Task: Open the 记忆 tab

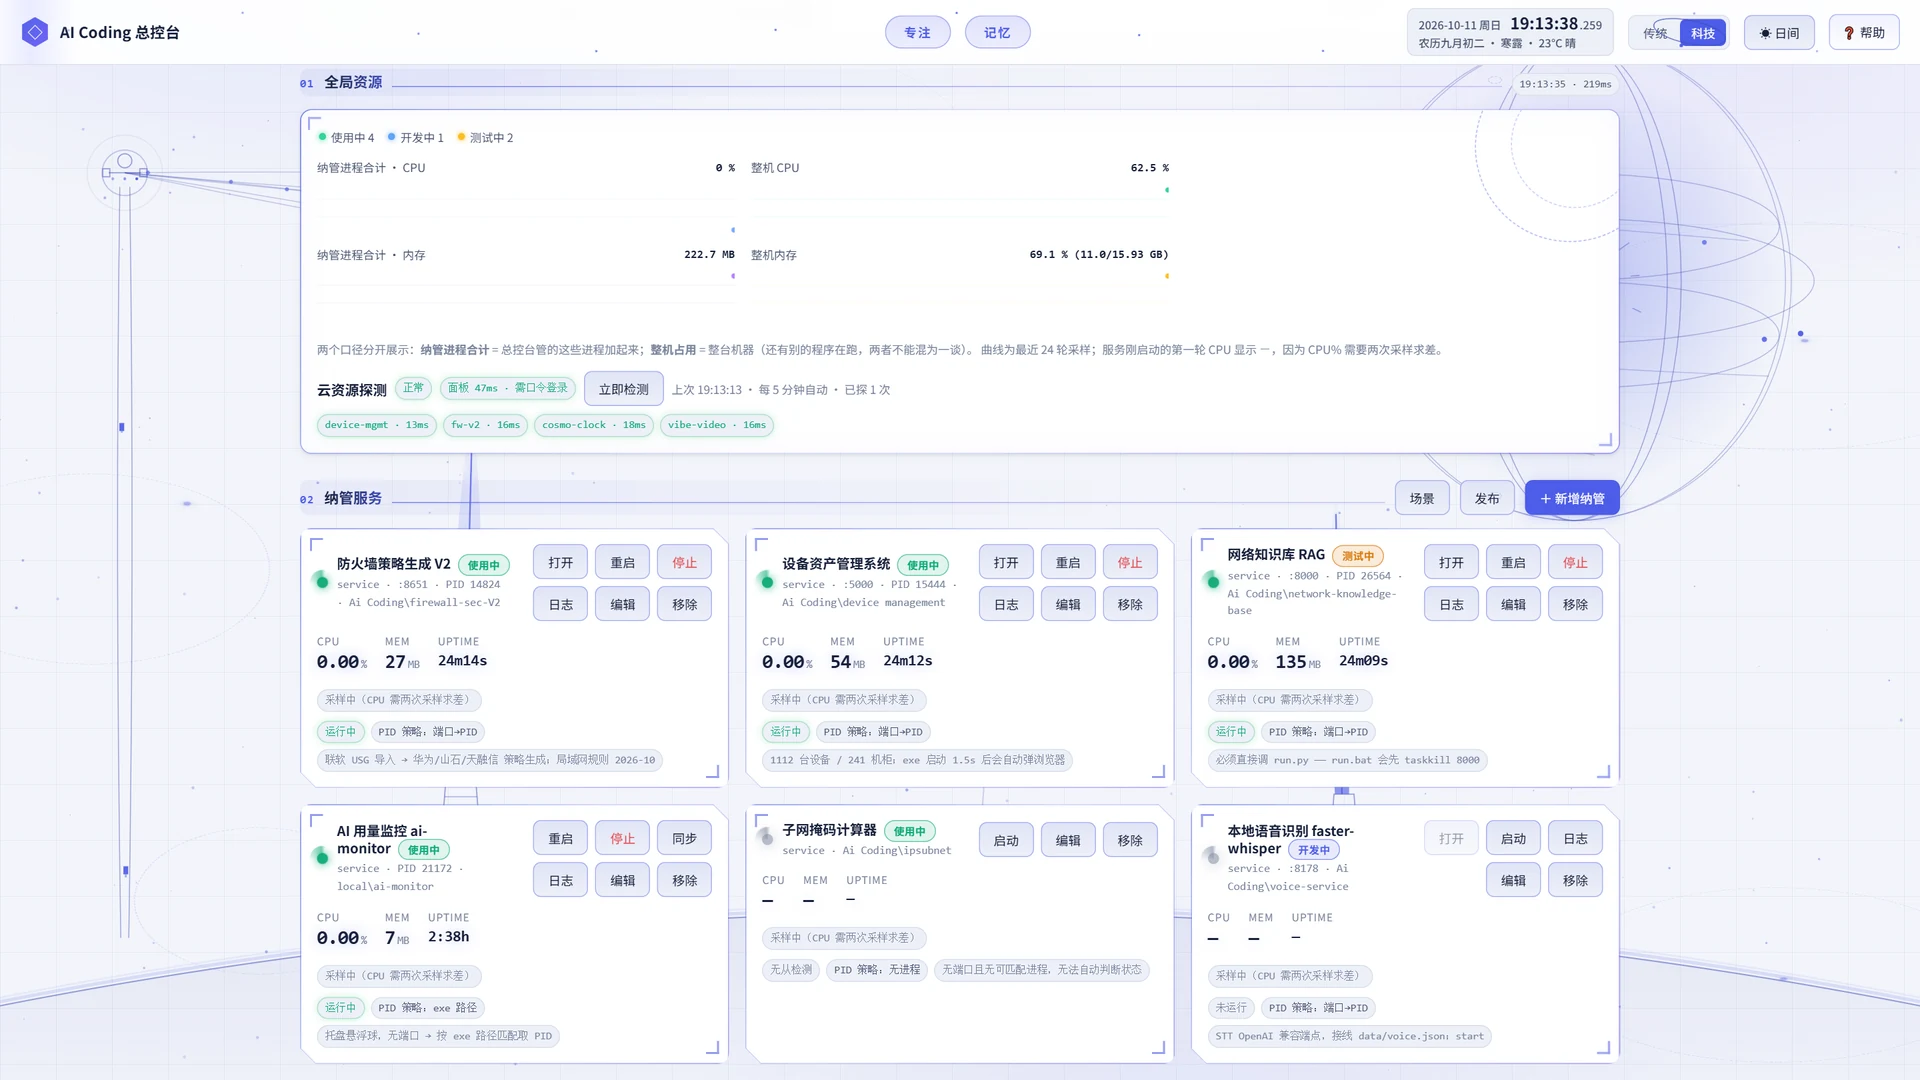Action: 997,33
